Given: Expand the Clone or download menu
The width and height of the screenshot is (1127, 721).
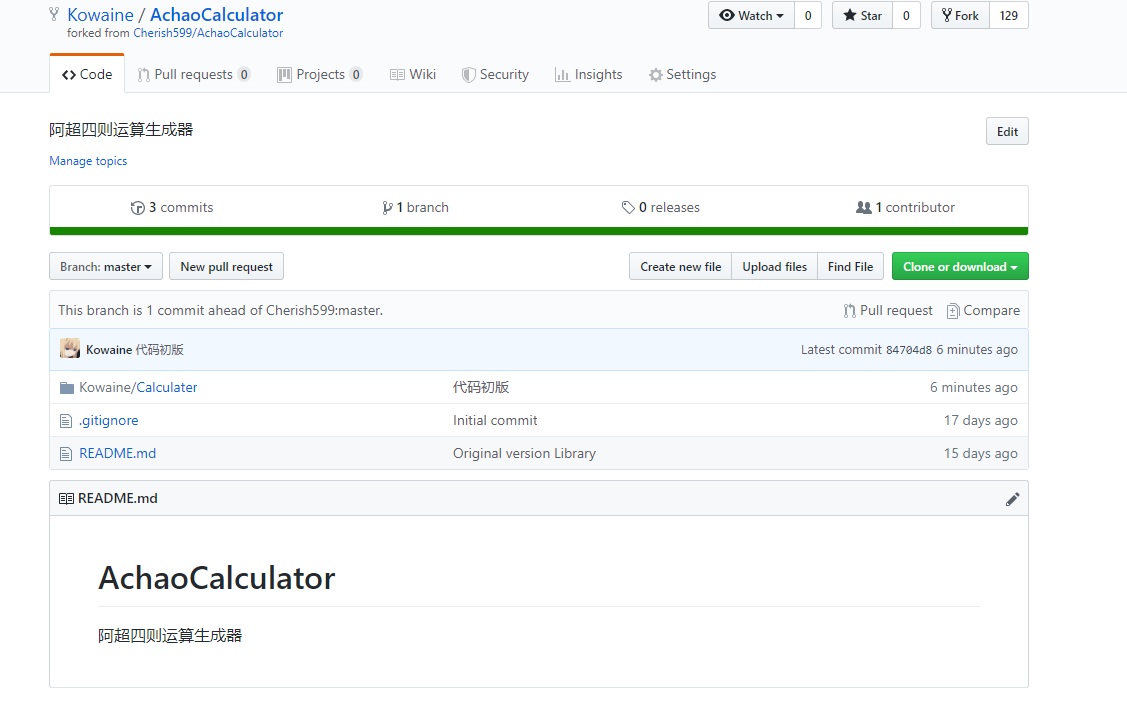Looking at the screenshot, I should (960, 267).
